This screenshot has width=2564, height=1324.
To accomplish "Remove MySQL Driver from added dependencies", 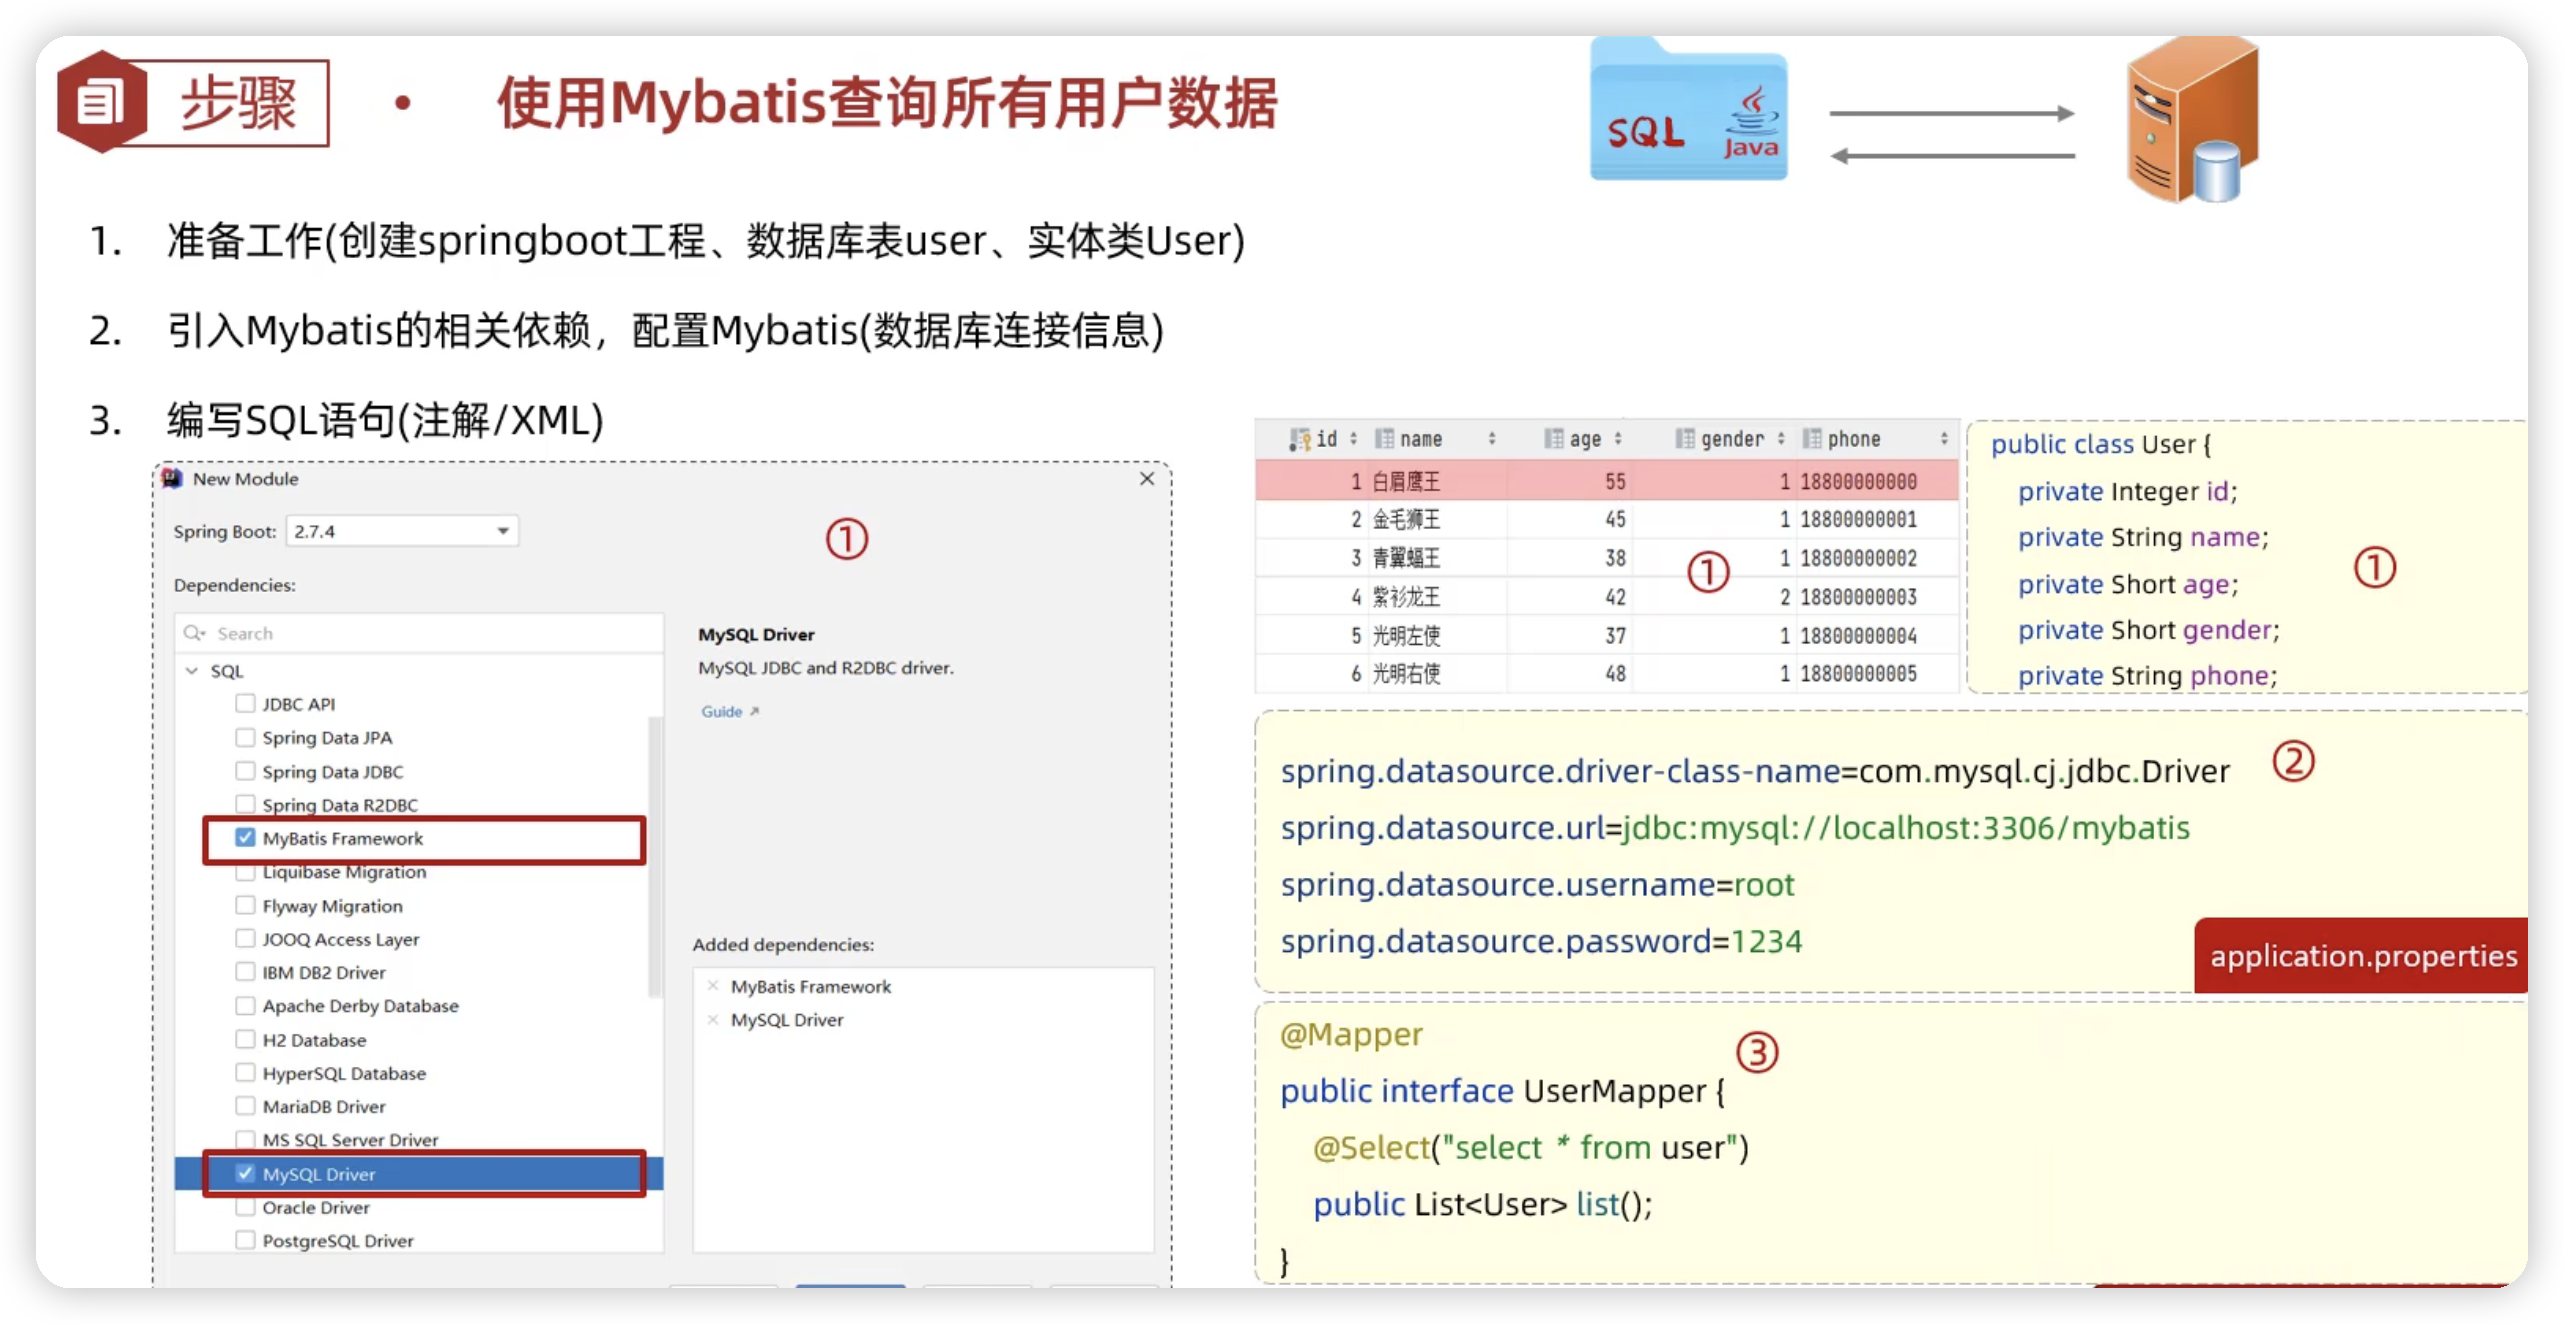I will click(x=713, y=1020).
